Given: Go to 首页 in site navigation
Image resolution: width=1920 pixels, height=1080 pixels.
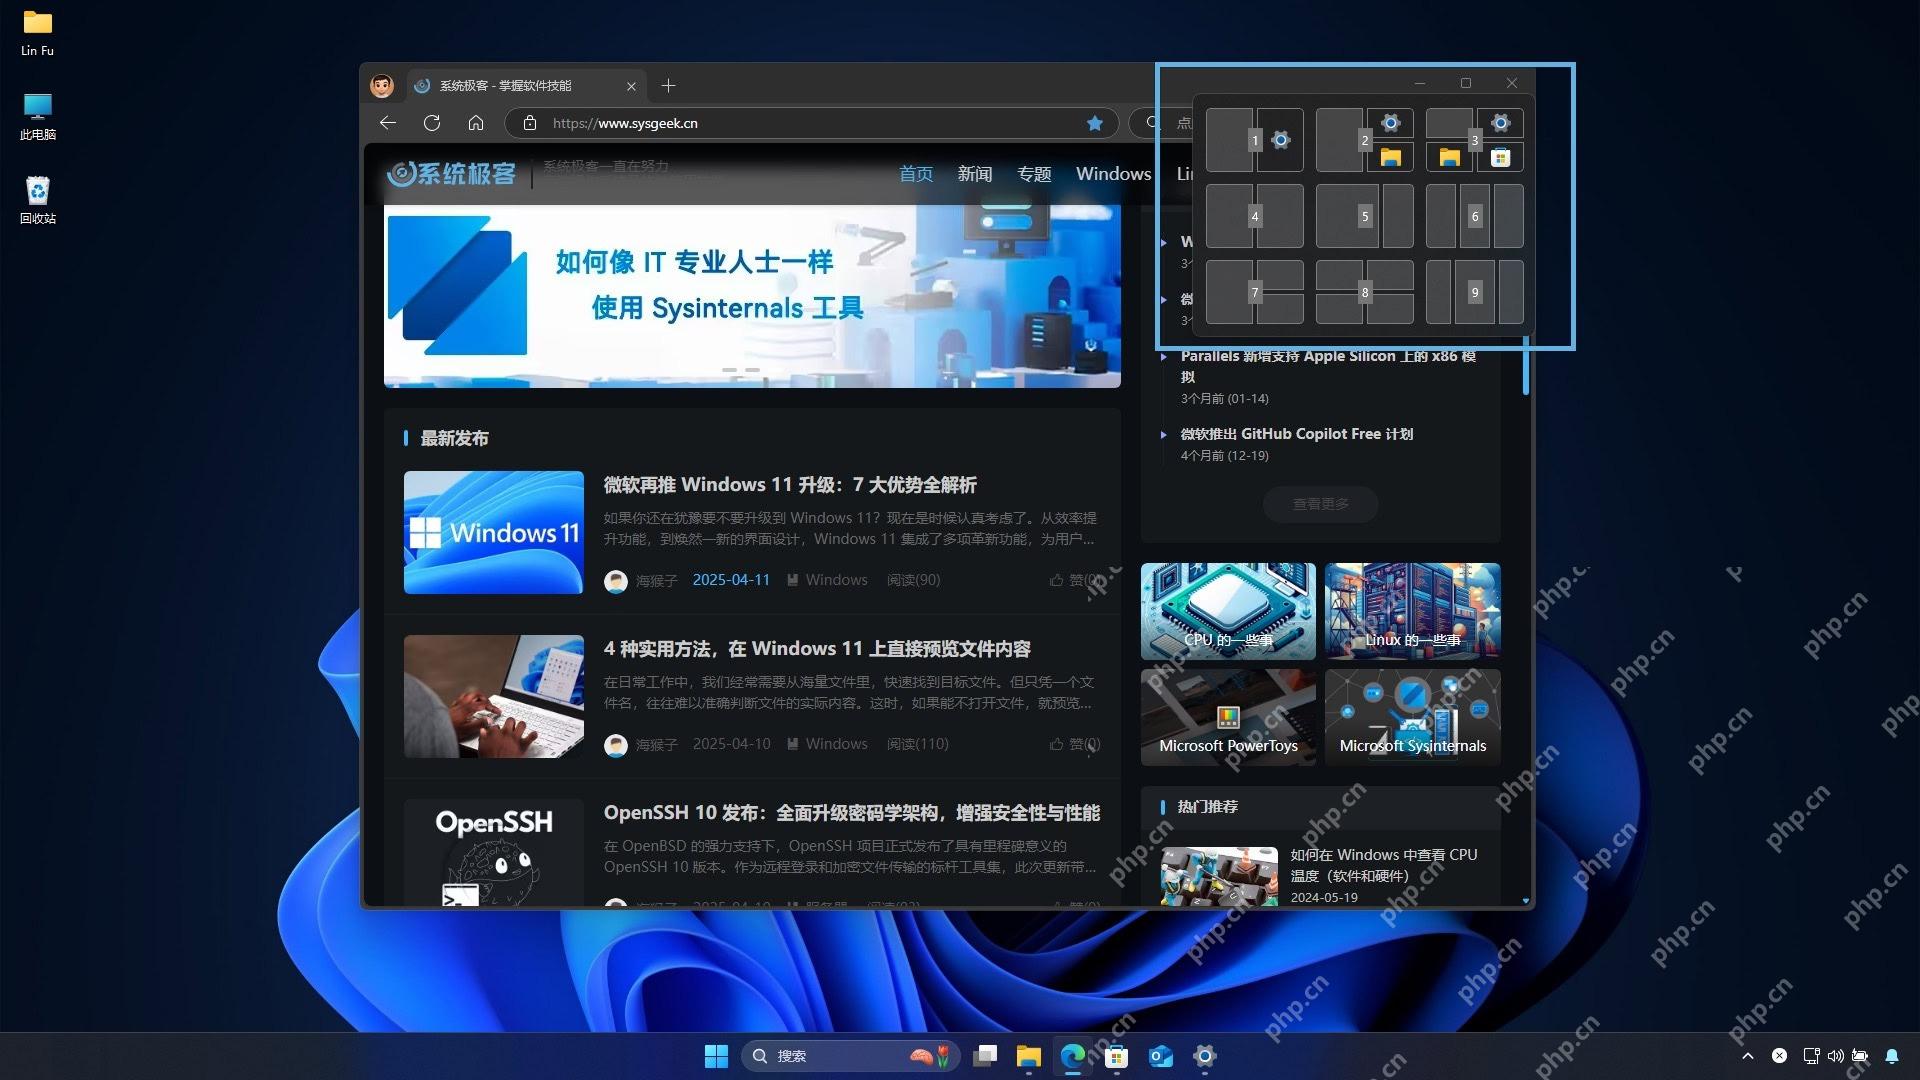Looking at the screenshot, I should [x=916, y=174].
